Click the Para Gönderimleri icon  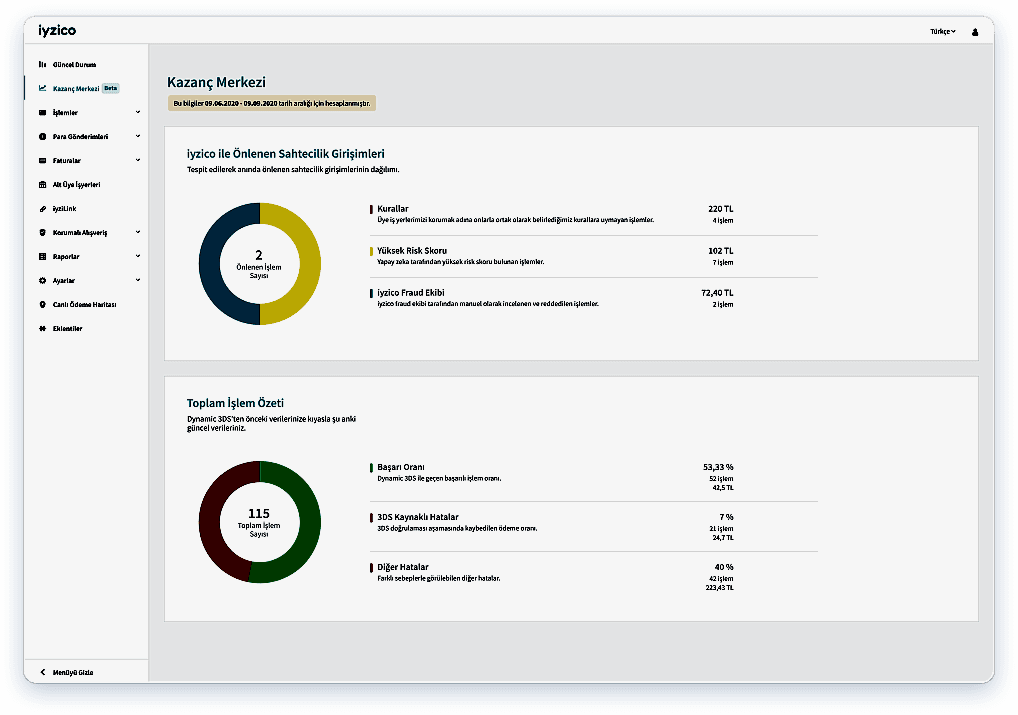(42, 136)
